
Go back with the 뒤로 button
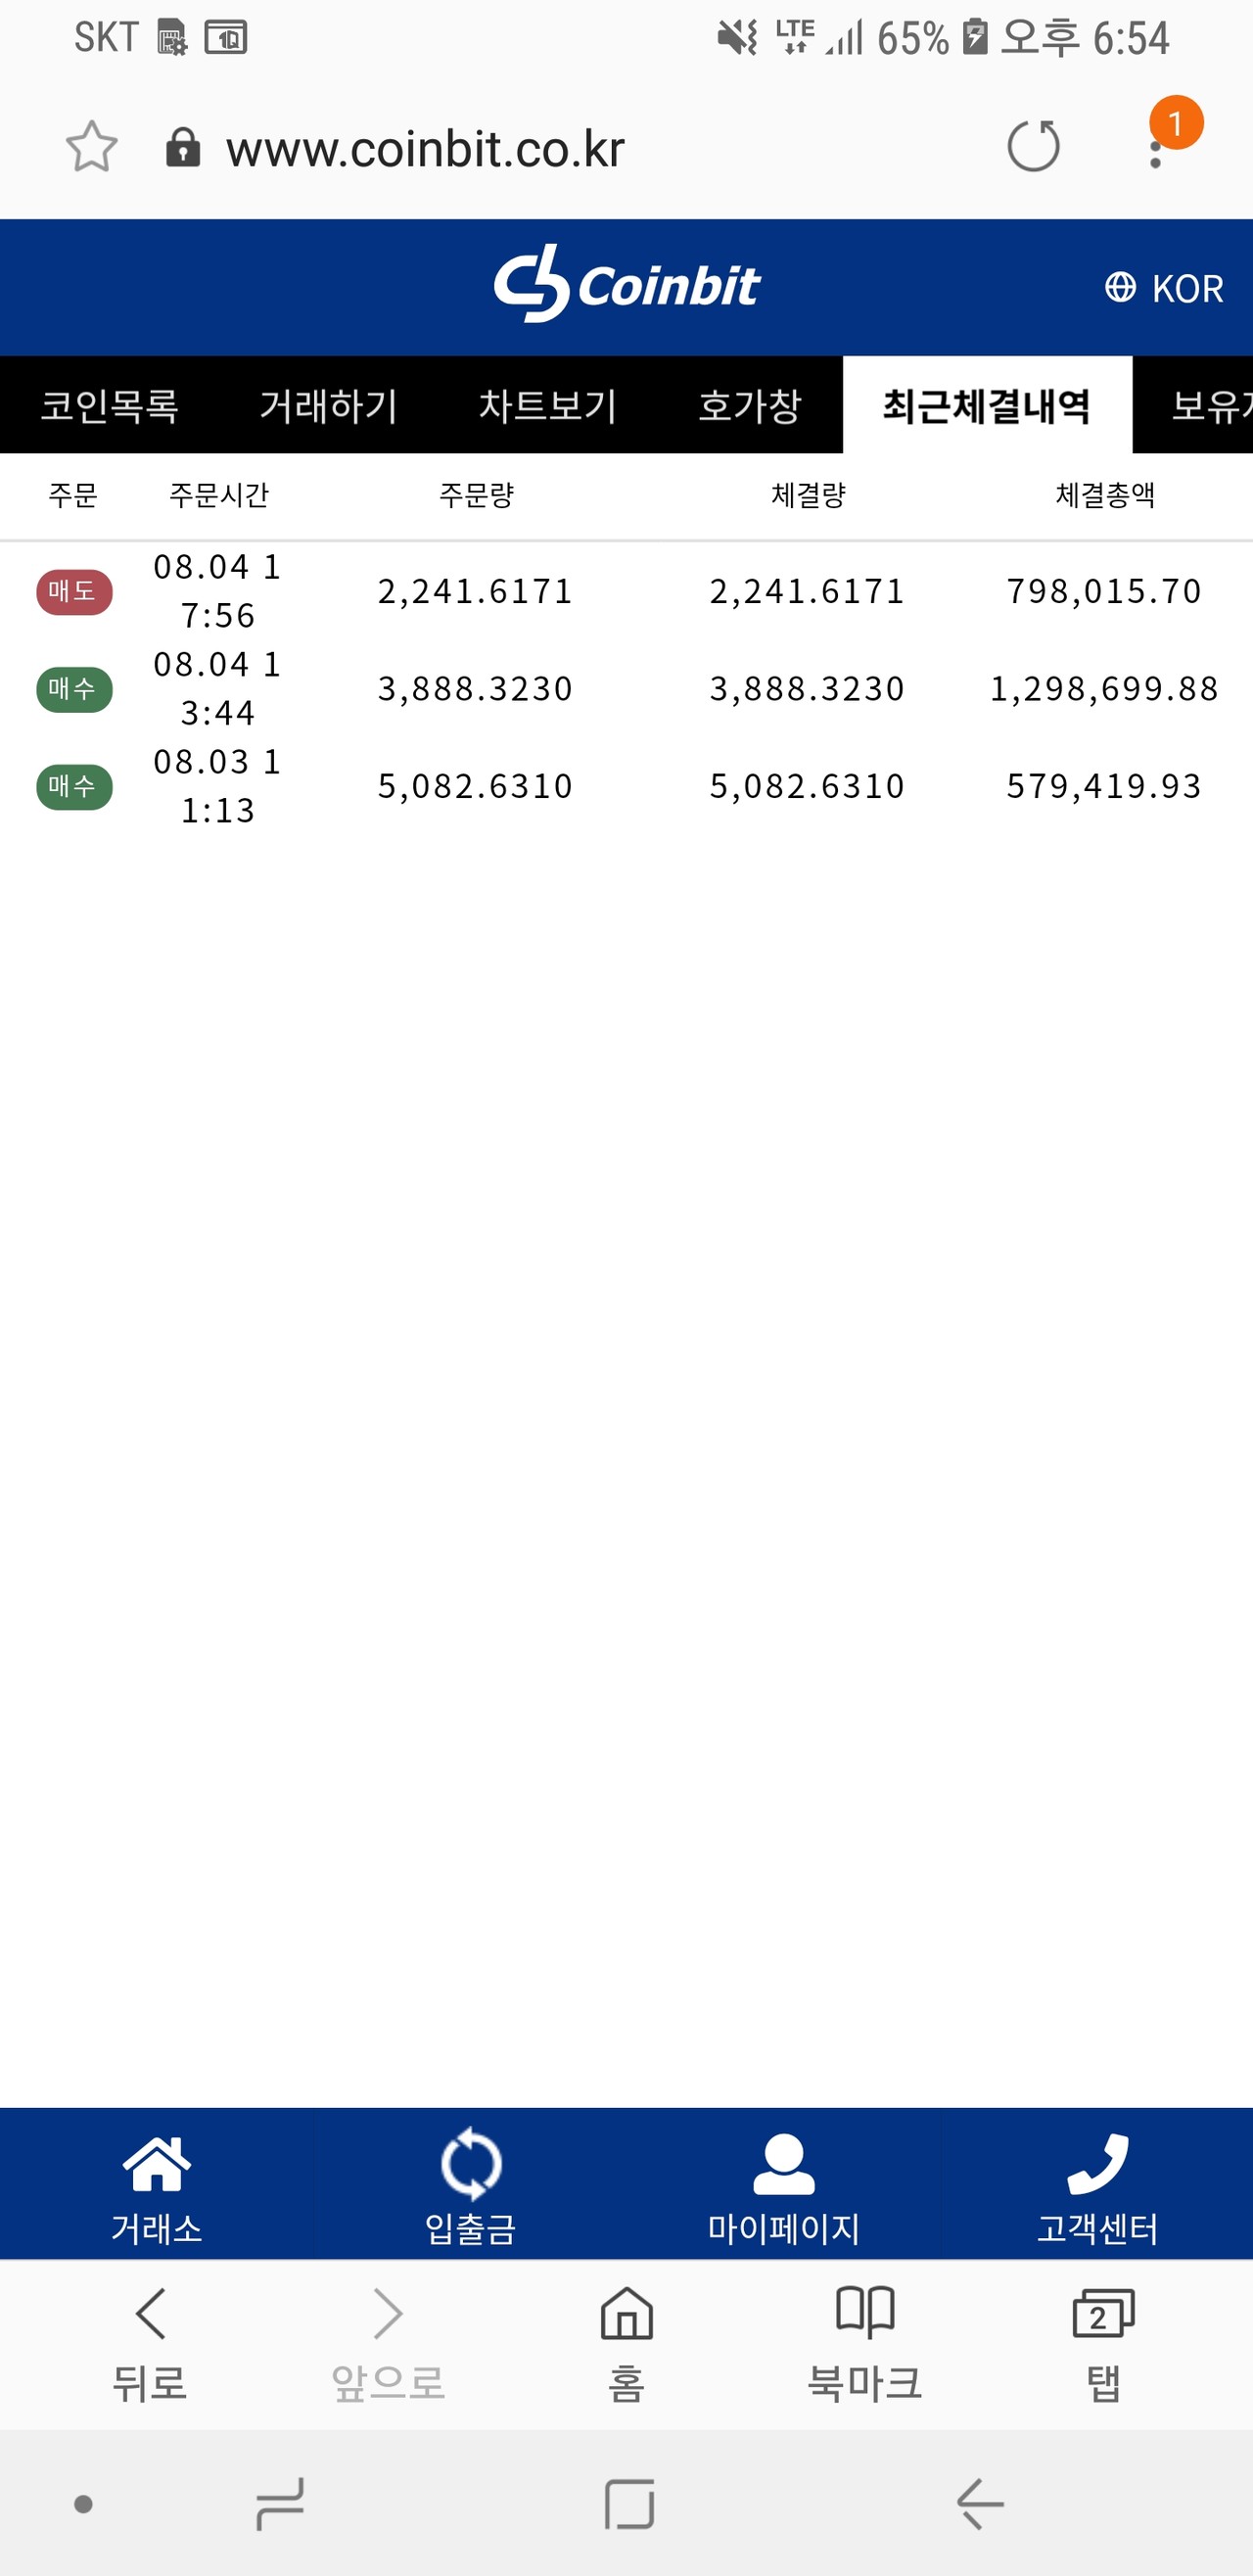click(x=150, y=2343)
